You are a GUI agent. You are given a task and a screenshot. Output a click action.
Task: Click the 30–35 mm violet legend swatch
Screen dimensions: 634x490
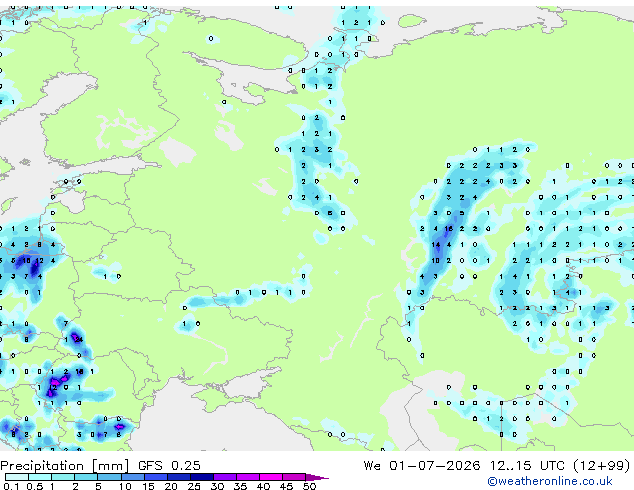point(225,477)
